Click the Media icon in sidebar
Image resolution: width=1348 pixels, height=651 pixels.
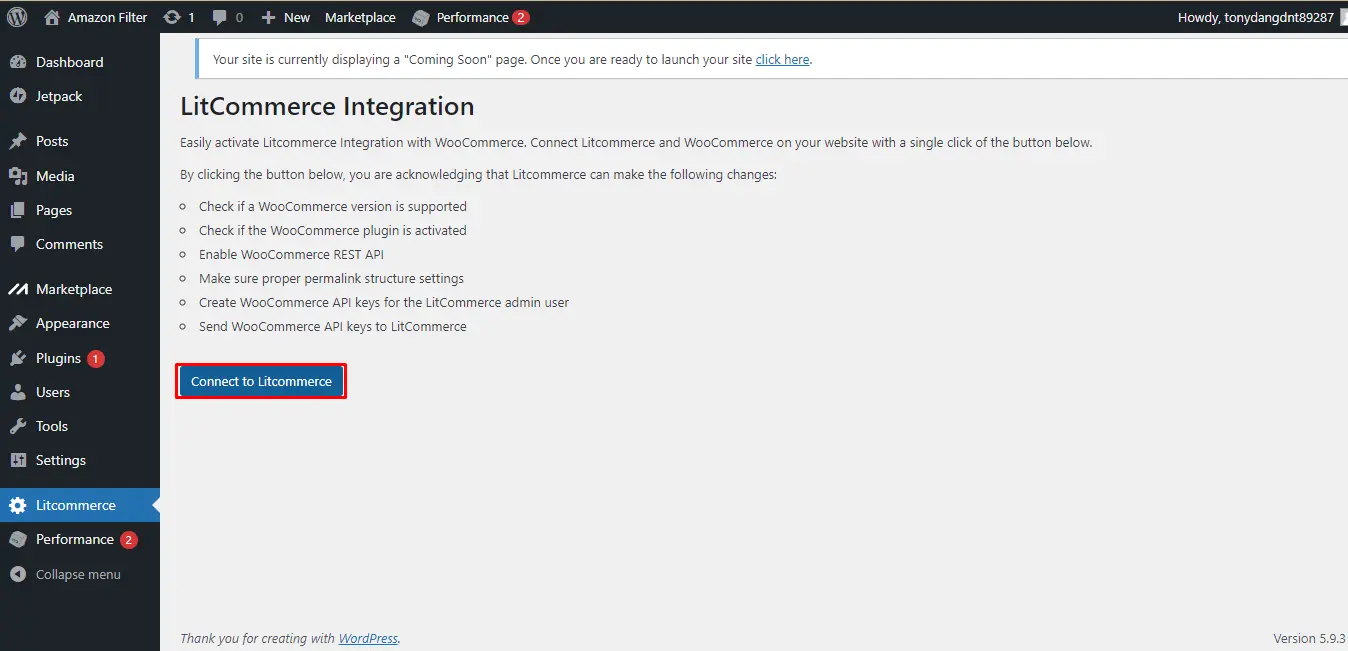[x=18, y=176]
